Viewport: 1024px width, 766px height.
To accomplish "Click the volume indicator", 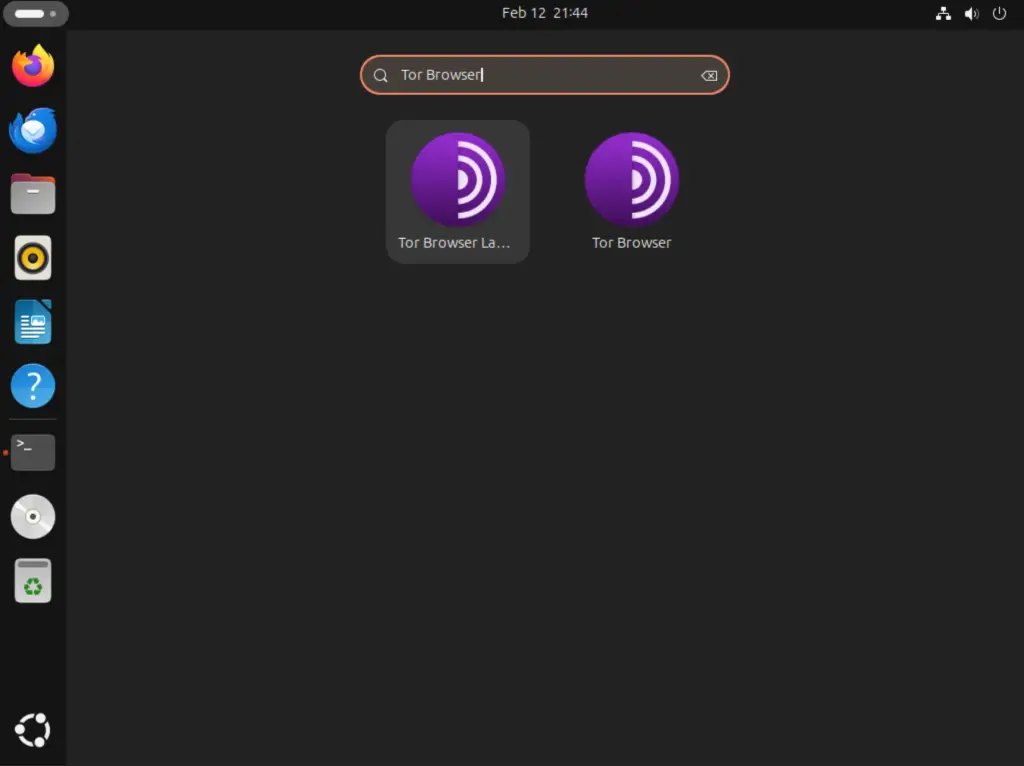I will (x=971, y=13).
